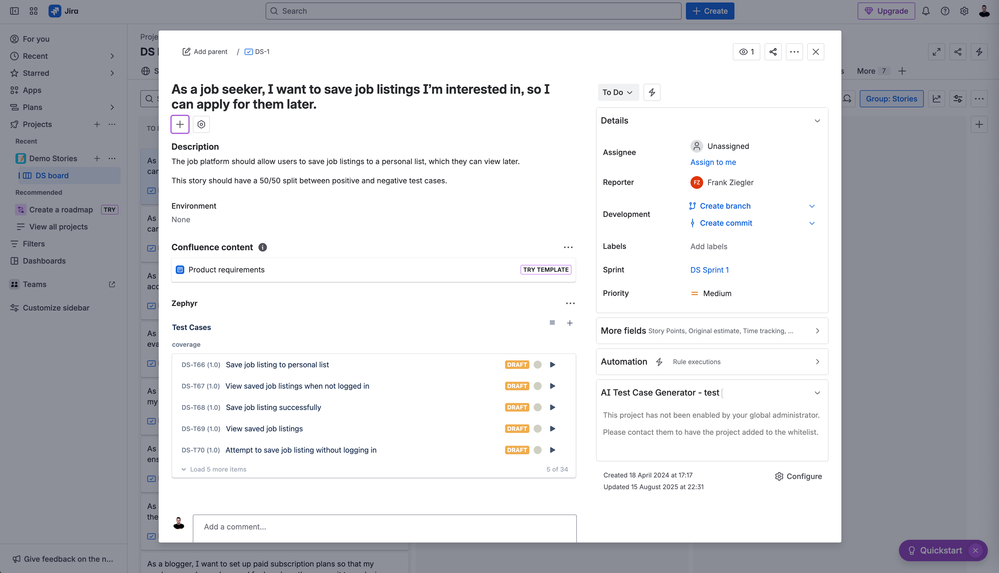The width and height of the screenshot is (999, 573).
Task: Open the To Do status dropdown
Action: [617, 92]
